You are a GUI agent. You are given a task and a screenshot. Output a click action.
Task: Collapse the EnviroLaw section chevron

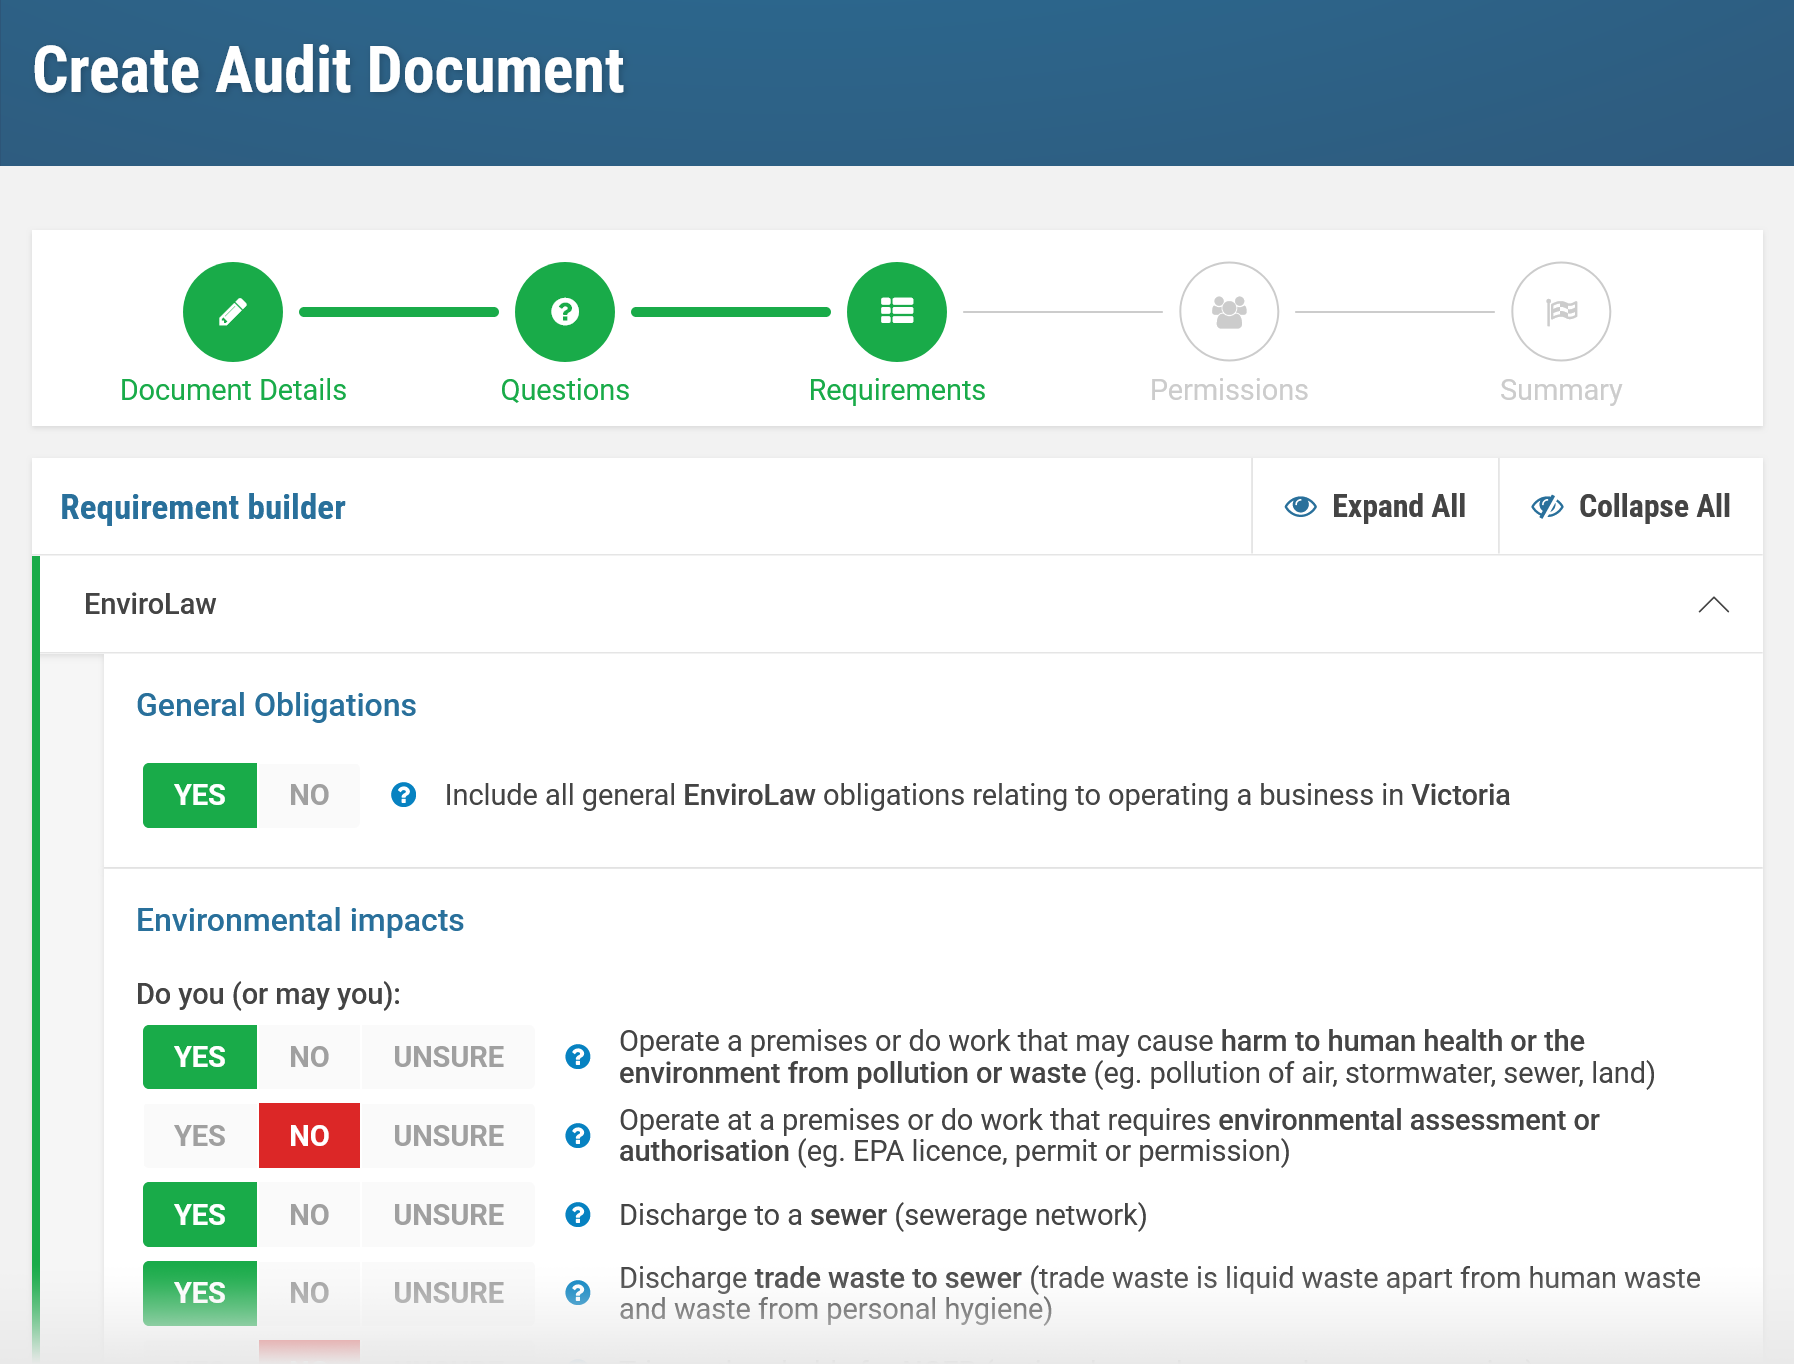point(1713,605)
